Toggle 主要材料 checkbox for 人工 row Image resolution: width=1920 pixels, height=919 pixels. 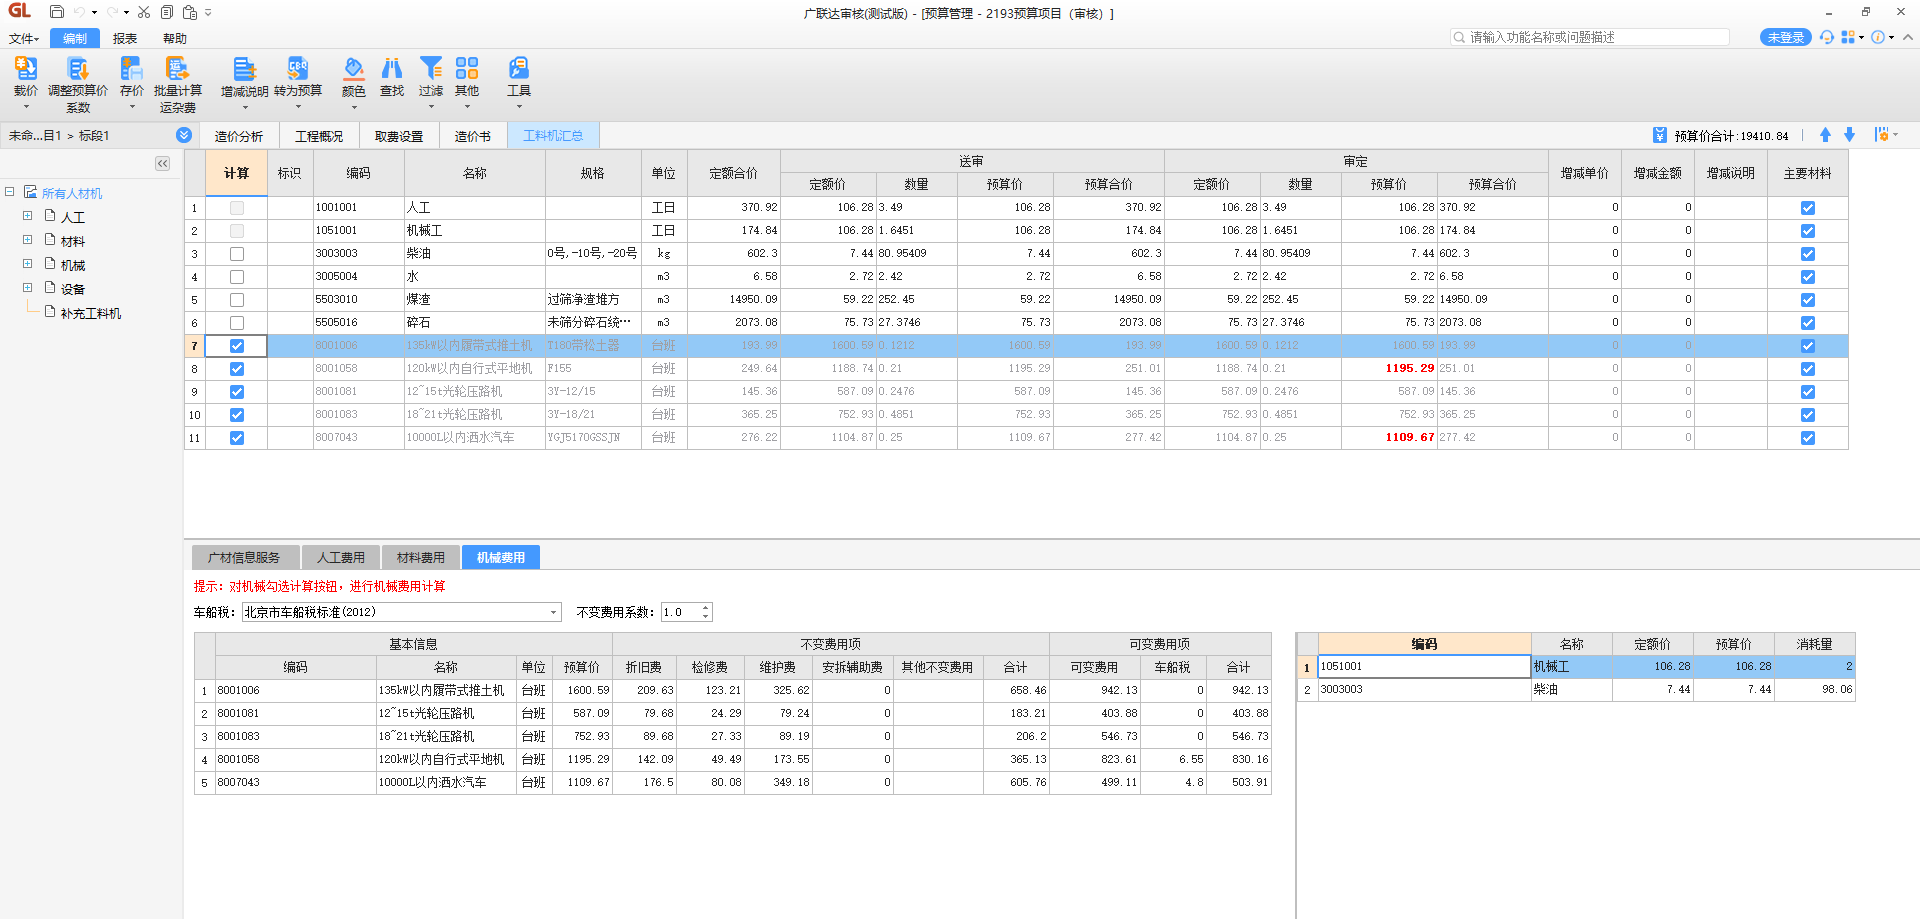[x=1808, y=208]
